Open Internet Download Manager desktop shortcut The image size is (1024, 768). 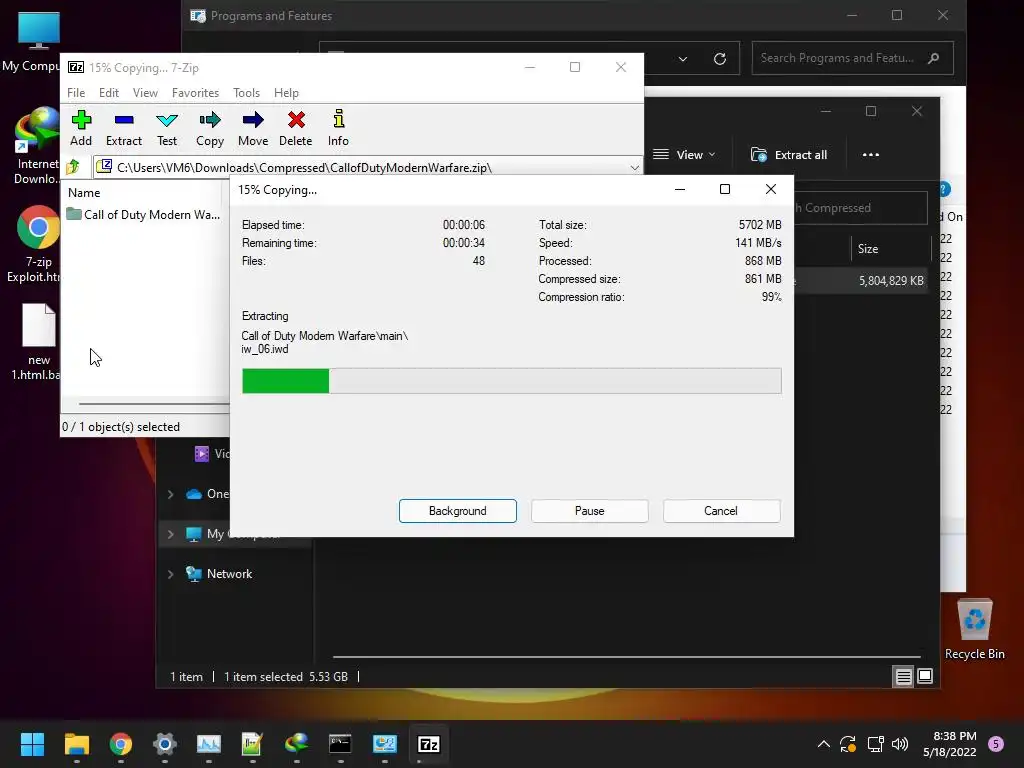pos(37,146)
